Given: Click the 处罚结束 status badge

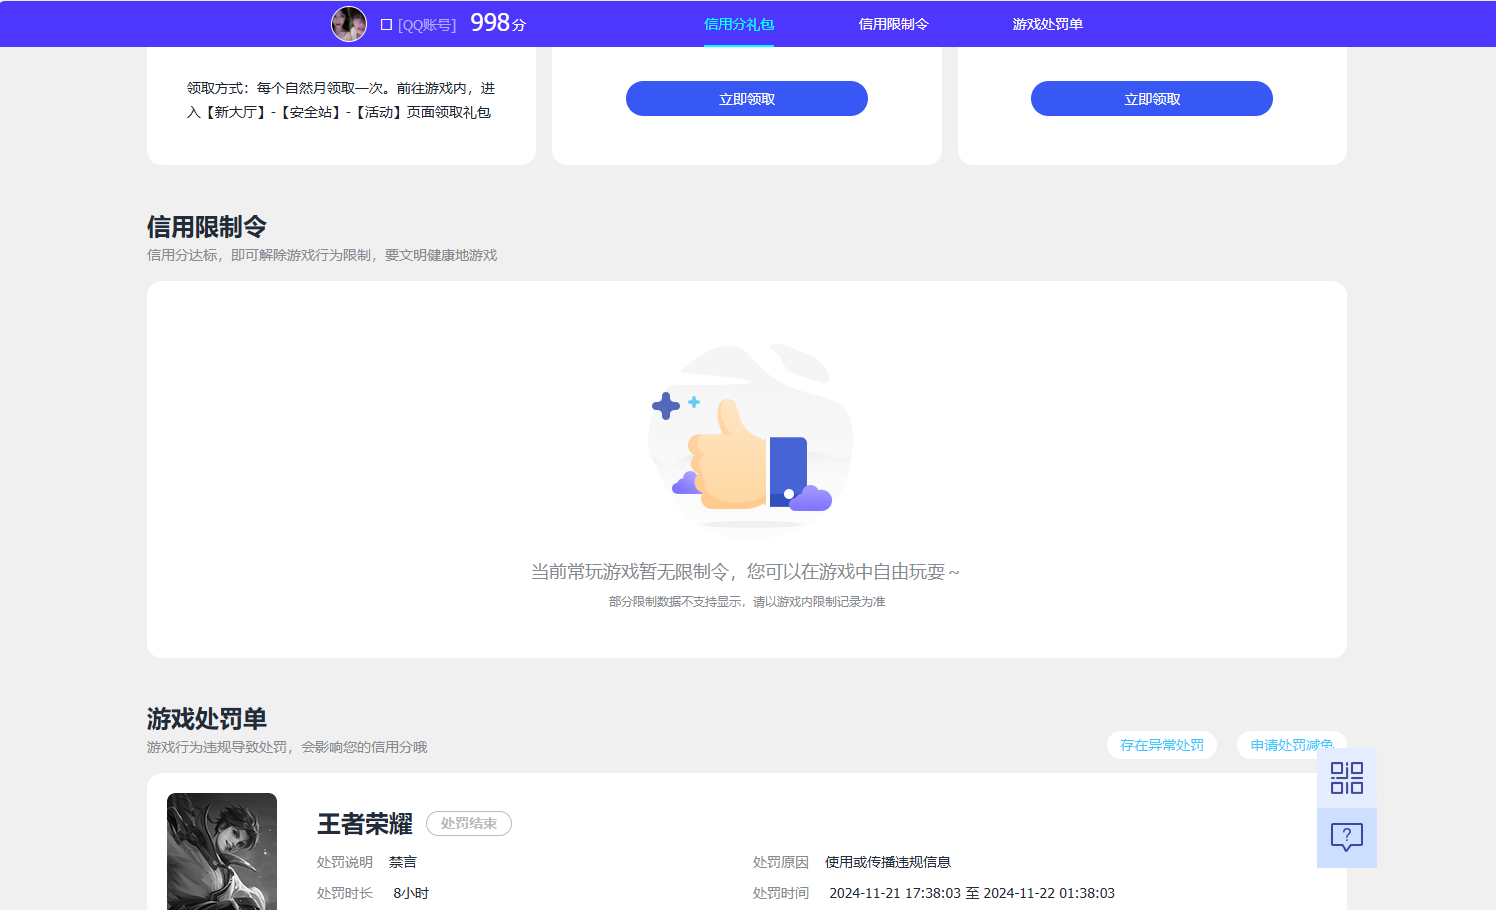Looking at the screenshot, I should tap(469, 823).
